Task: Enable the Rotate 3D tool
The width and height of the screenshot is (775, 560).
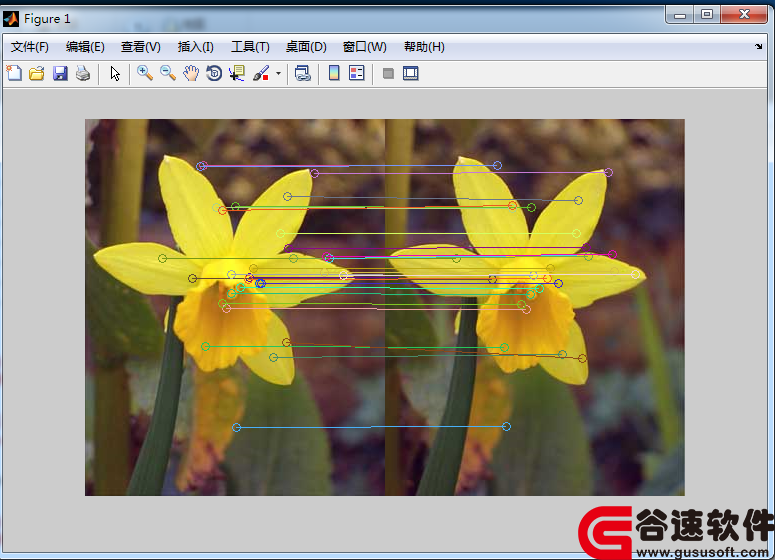Action: [214, 73]
